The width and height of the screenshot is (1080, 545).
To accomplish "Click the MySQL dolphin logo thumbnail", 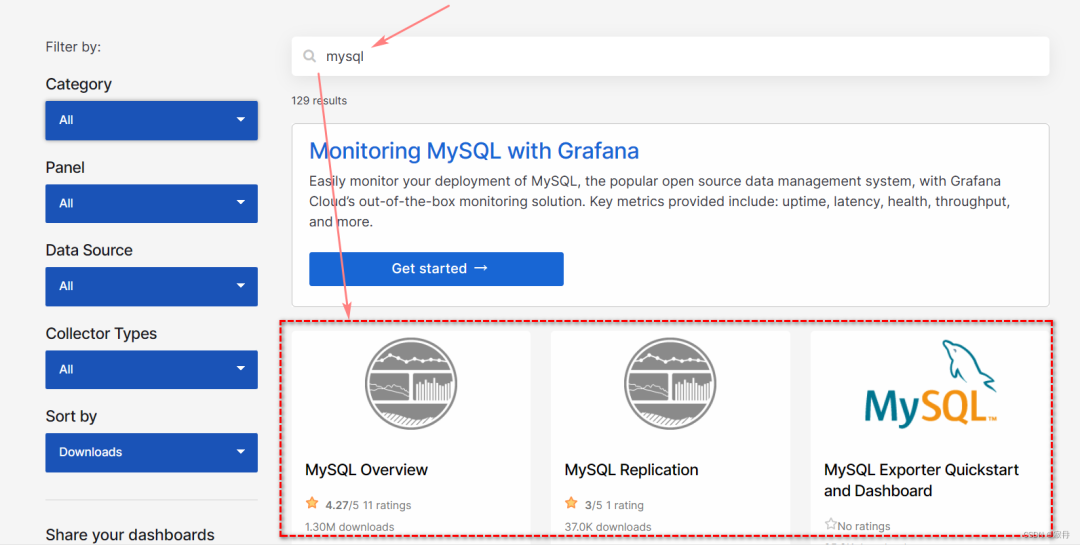I will (x=930, y=383).
